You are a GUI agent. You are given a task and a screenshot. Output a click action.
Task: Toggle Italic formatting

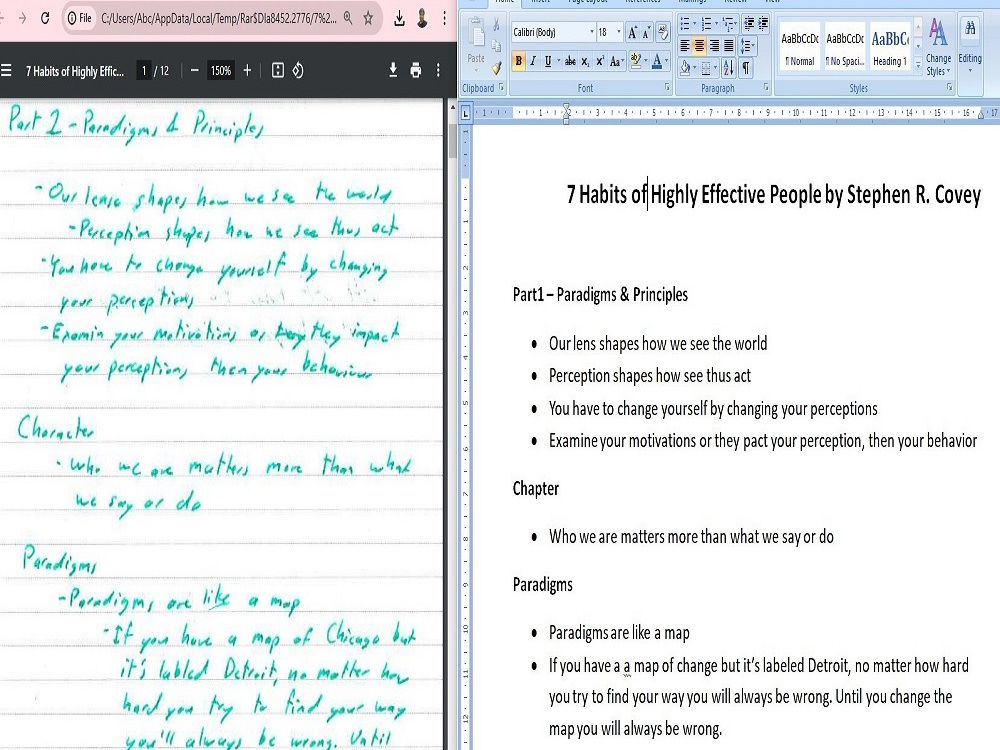[x=533, y=61]
